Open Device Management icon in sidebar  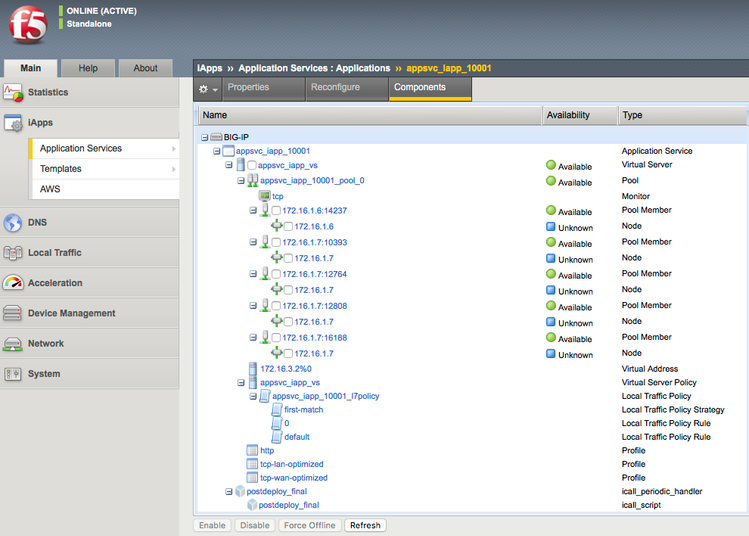pos(13,313)
